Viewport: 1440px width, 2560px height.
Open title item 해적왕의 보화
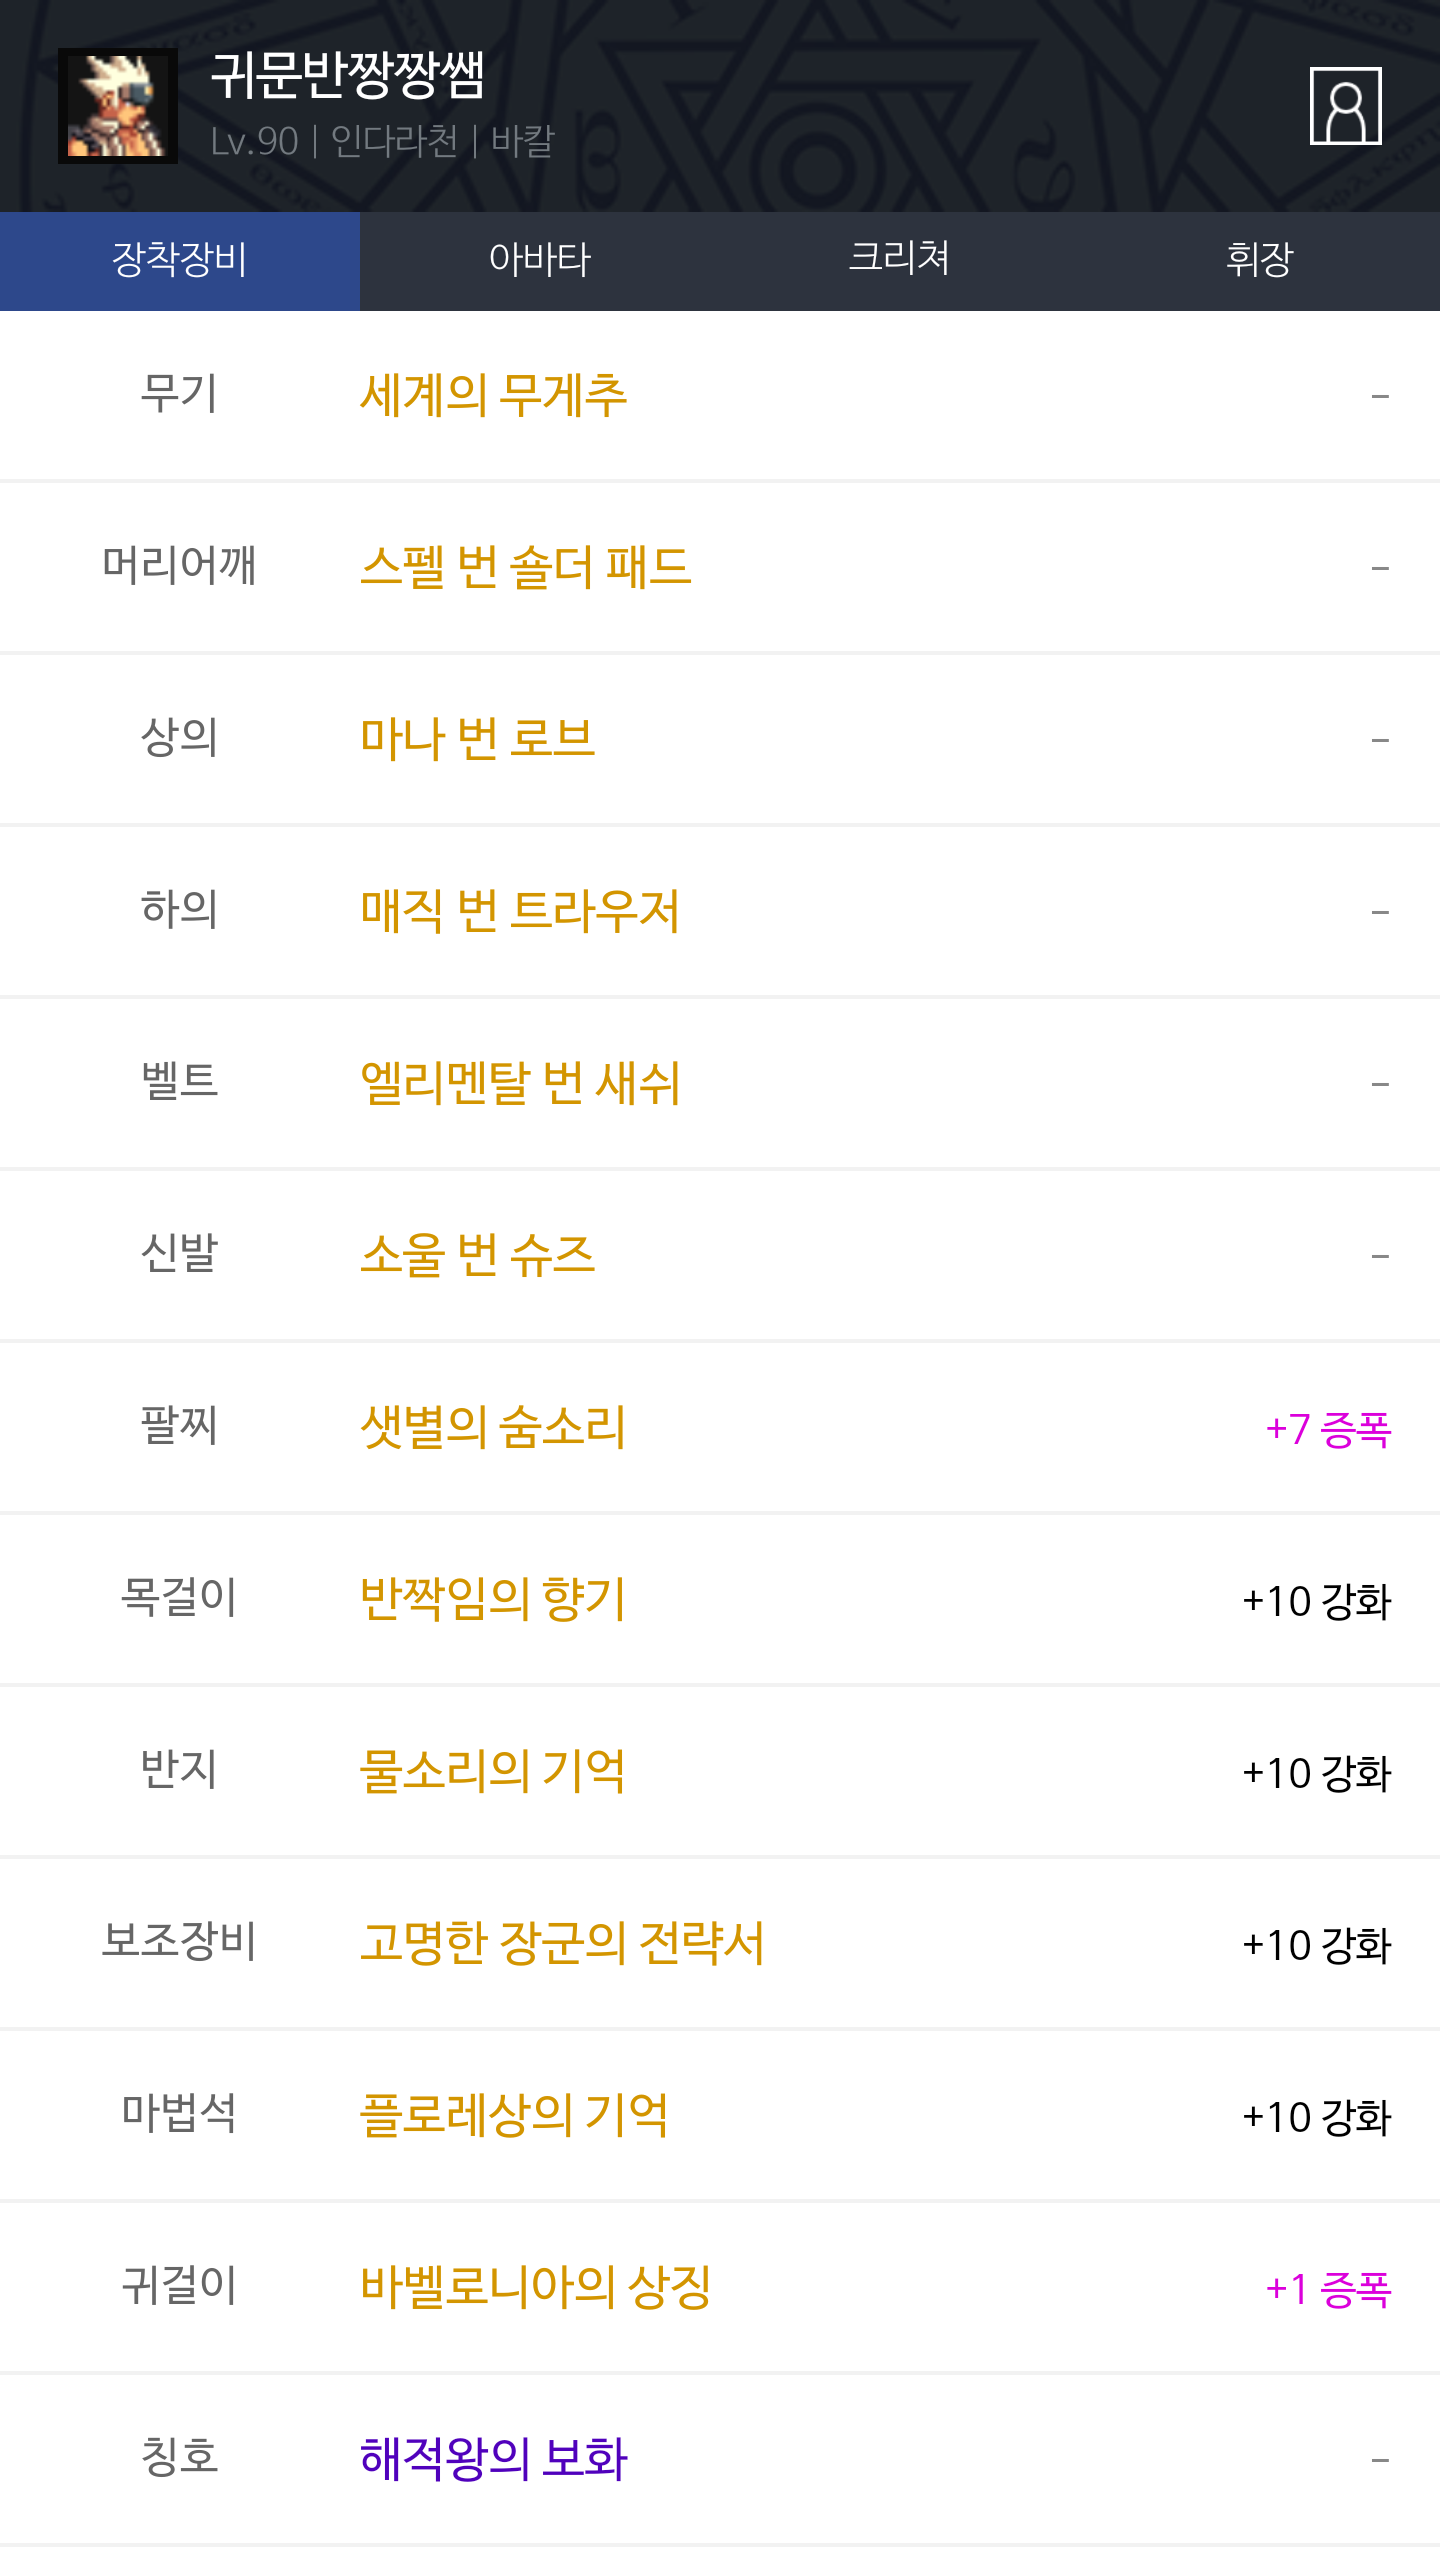click(493, 2459)
